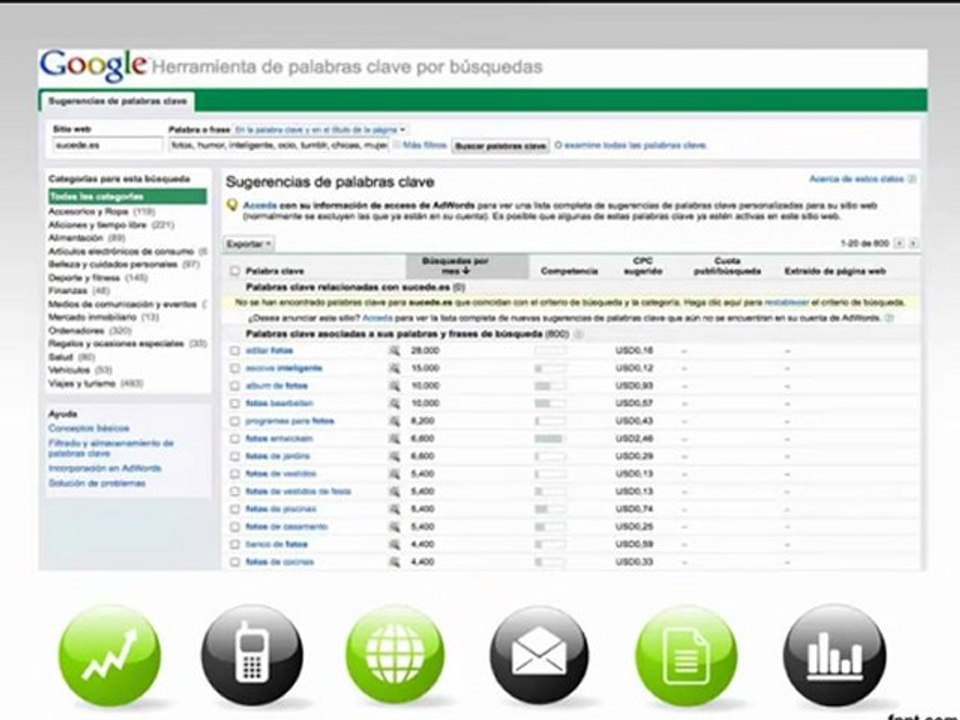Open the 'Exportar' dropdown
The image size is (960, 720).
[249, 244]
